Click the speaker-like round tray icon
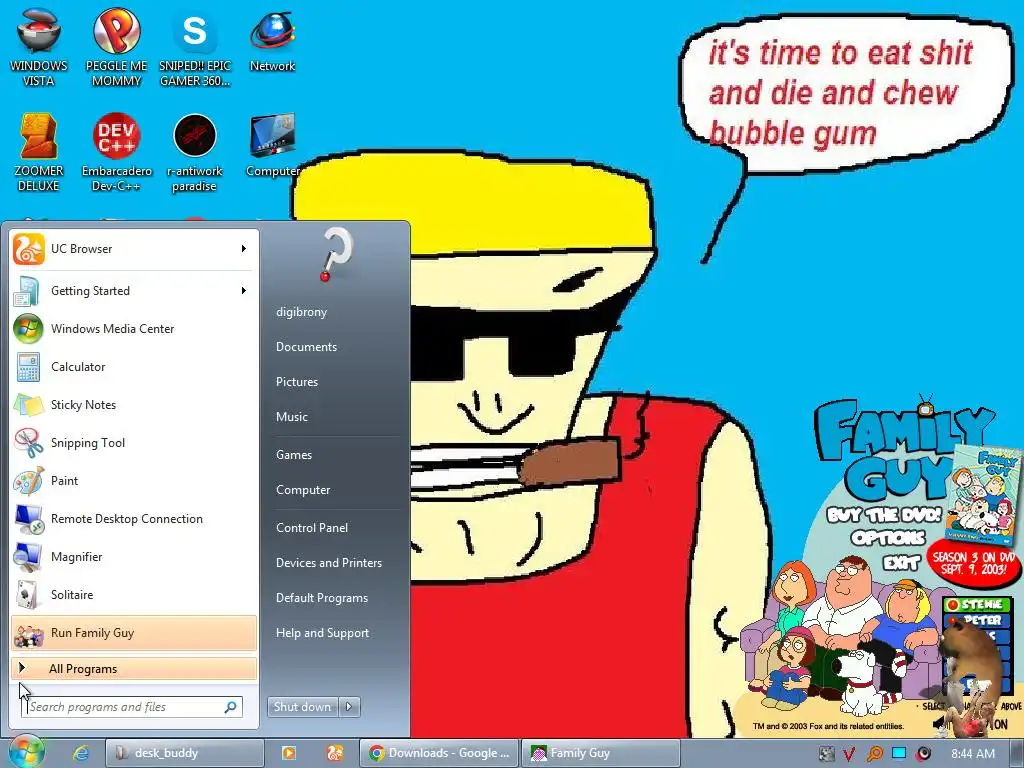Image resolution: width=1024 pixels, height=768 pixels. pos(923,754)
